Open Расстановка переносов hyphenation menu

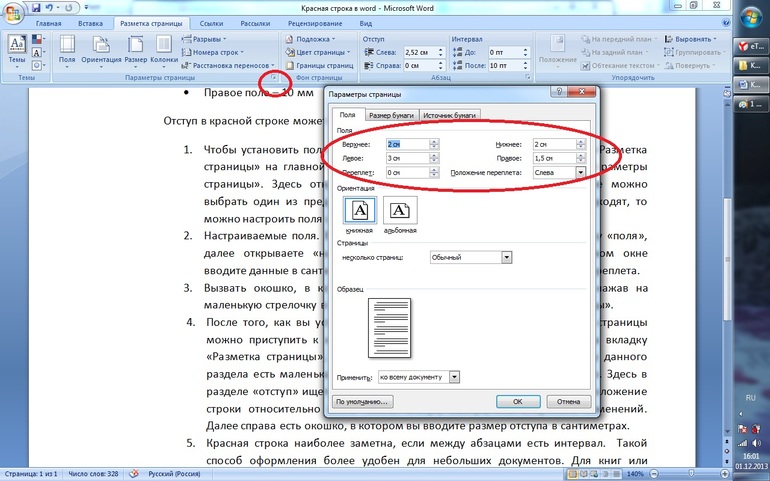228,65
